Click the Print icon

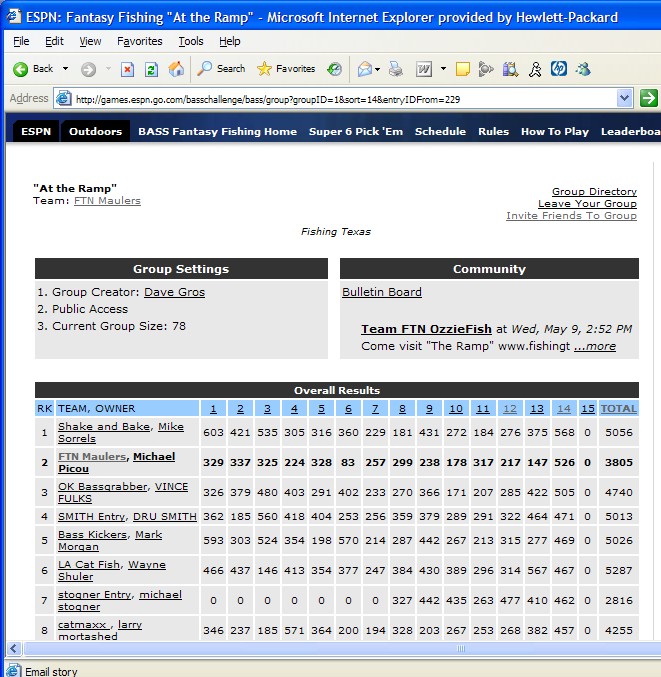pyautogui.click(x=395, y=69)
